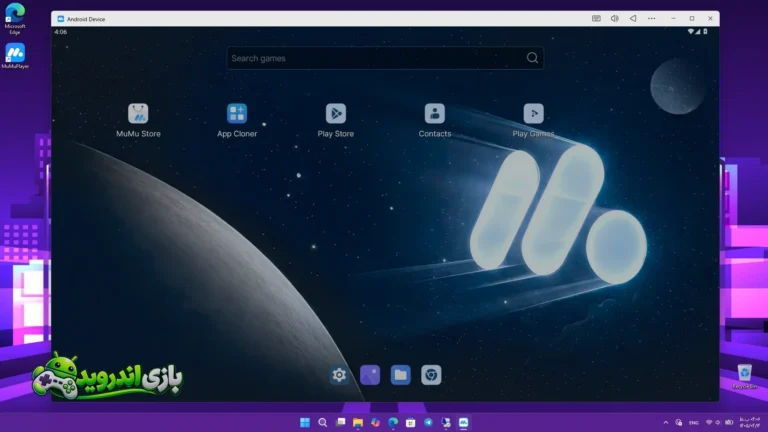Open Copilot from the taskbar

coord(376,422)
